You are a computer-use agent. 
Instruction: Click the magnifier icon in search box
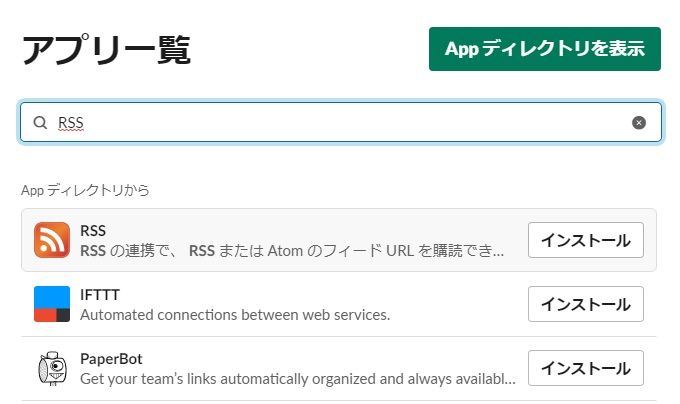coord(40,123)
